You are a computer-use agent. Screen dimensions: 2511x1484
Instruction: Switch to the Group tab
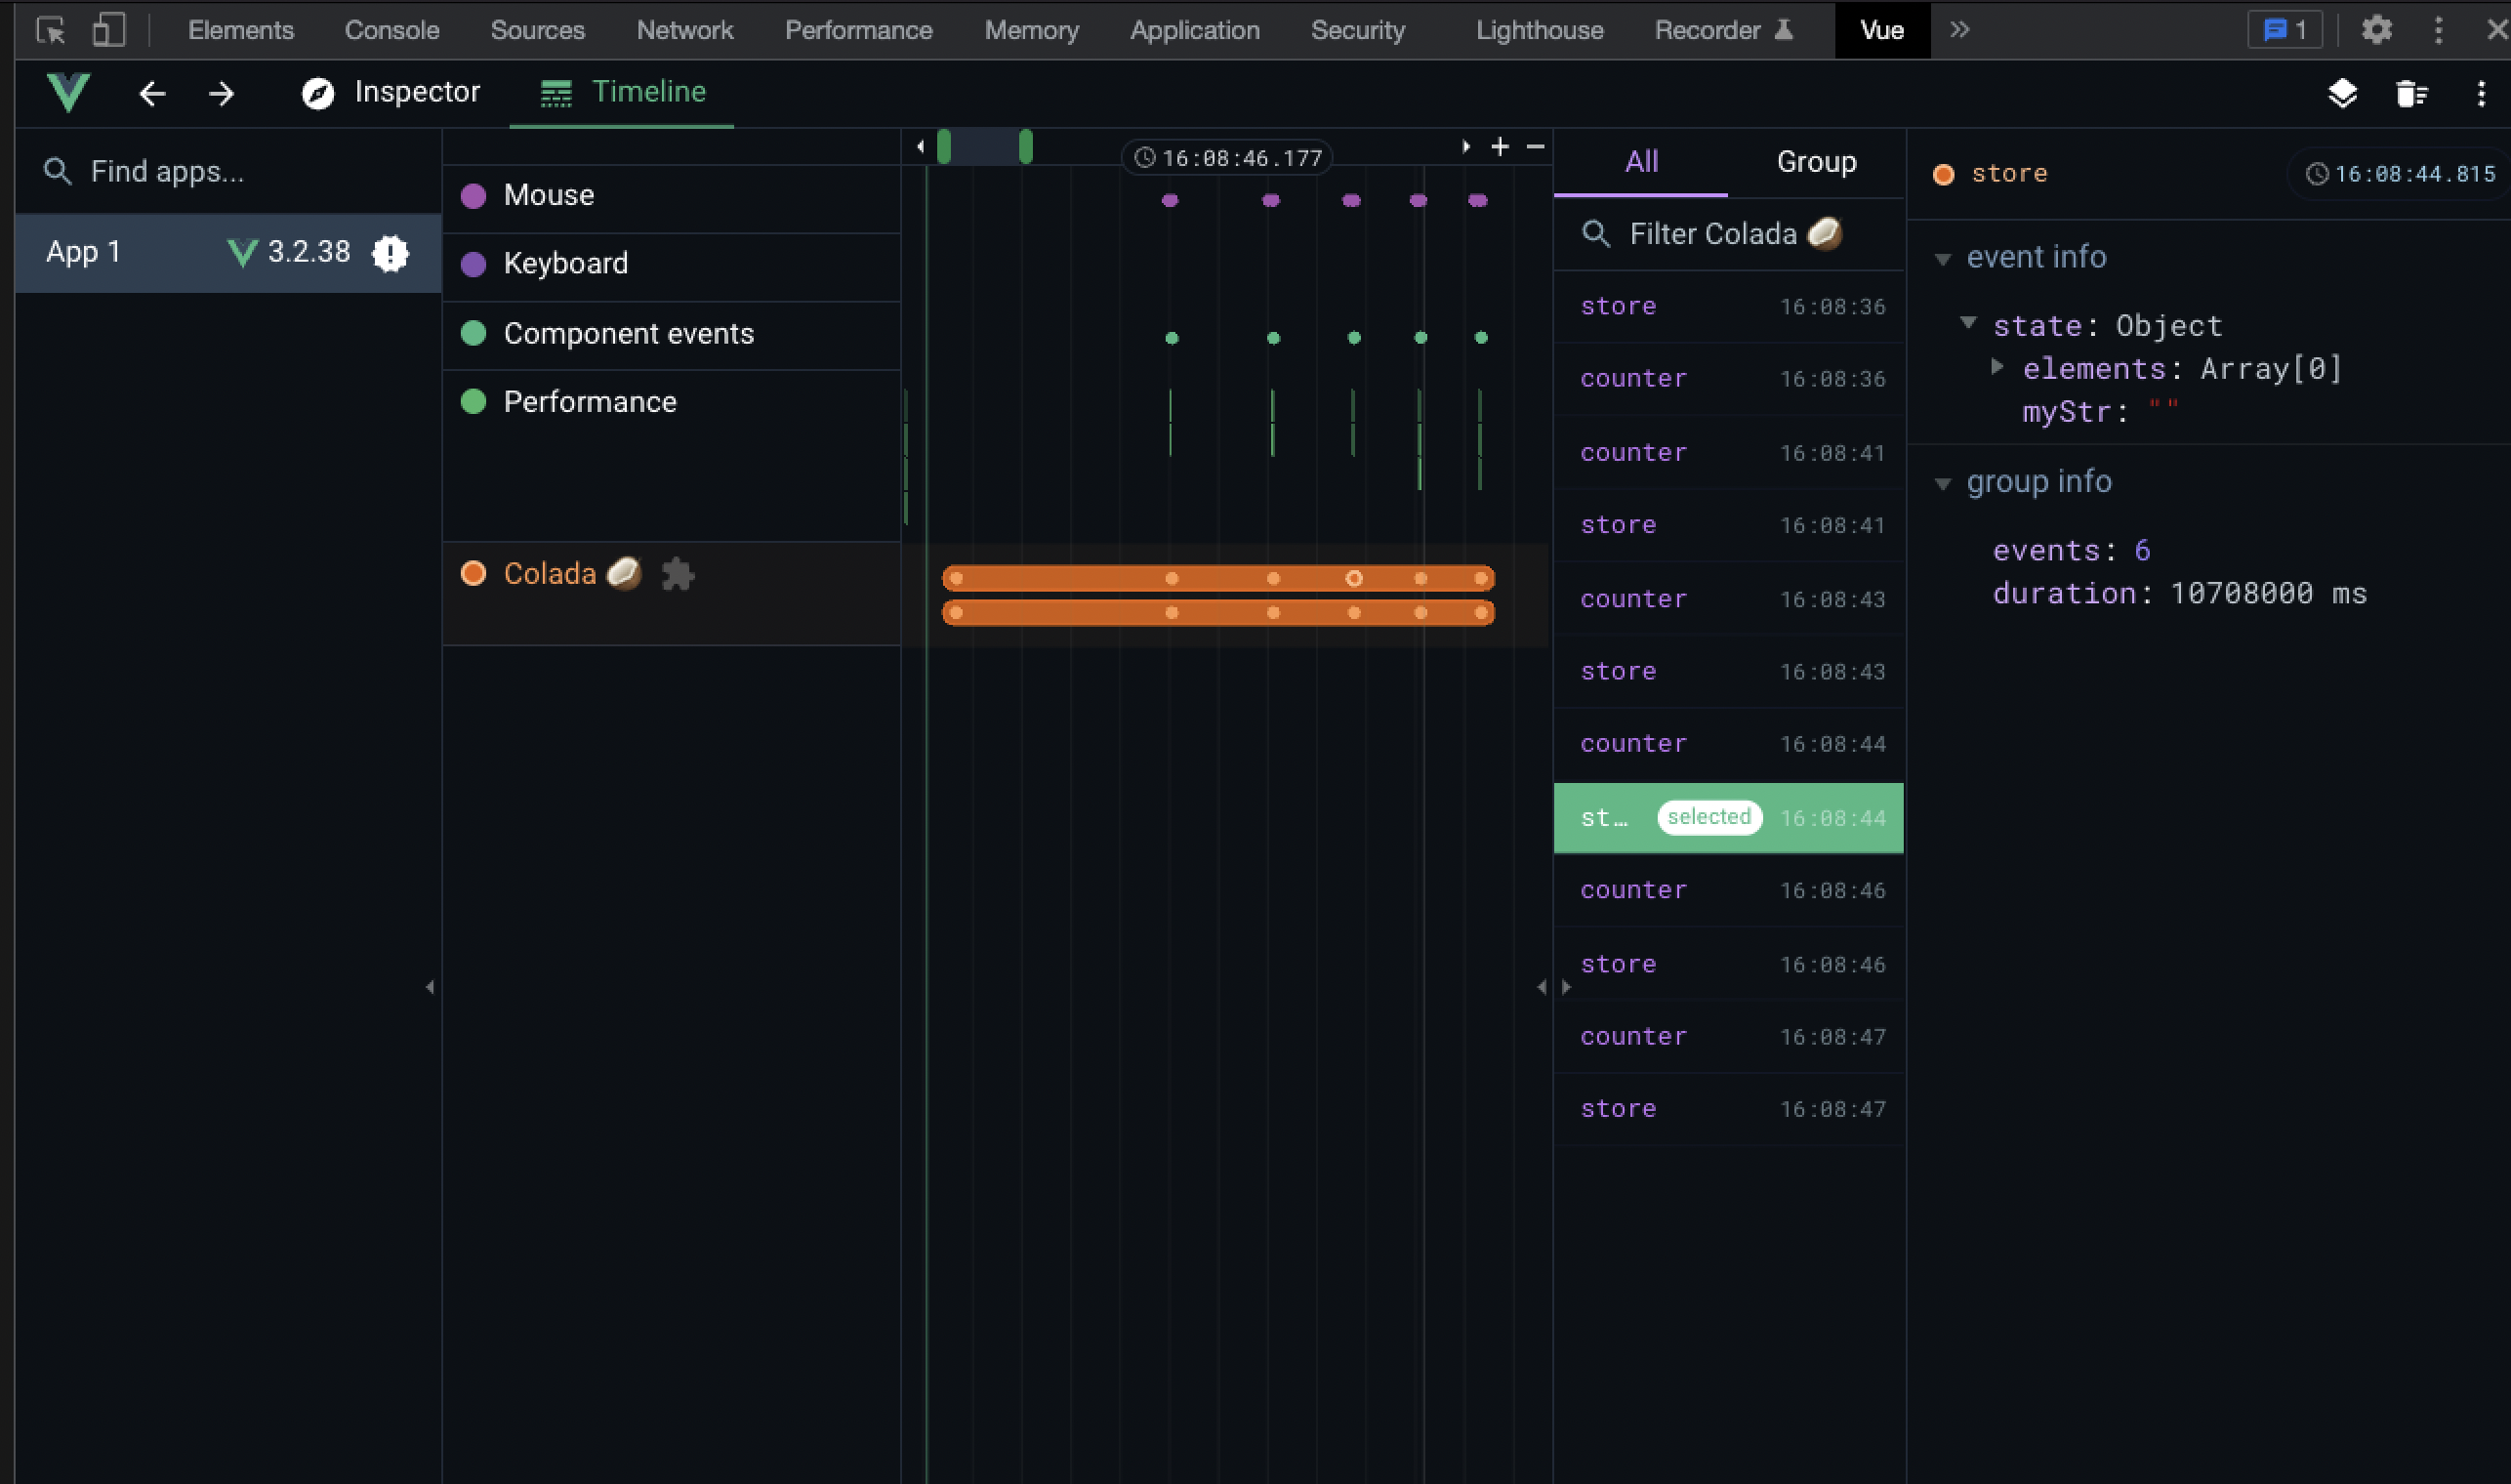[1816, 162]
